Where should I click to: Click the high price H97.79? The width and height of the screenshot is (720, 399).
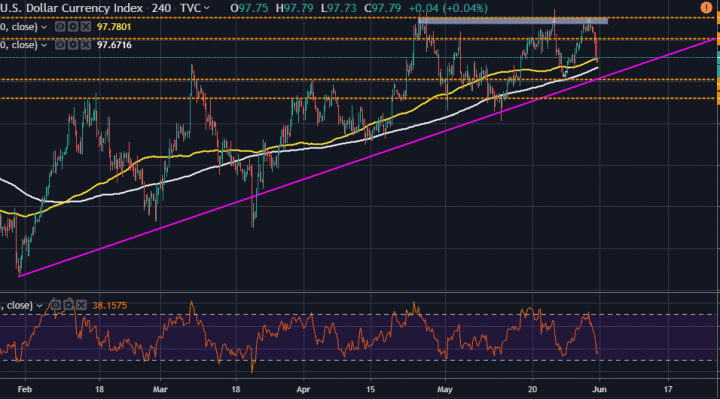pyautogui.click(x=294, y=8)
